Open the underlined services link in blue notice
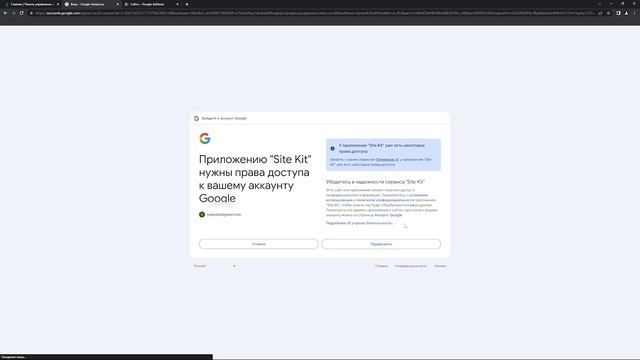Viewport: 640px width, 360px height. [x=387, y=160]
